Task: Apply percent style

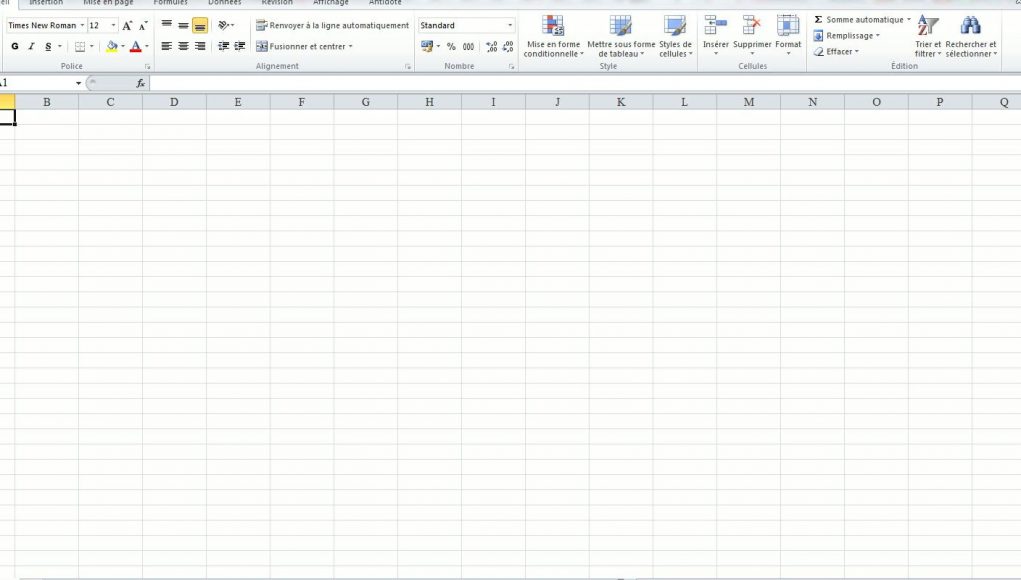Action: (451, 46)
